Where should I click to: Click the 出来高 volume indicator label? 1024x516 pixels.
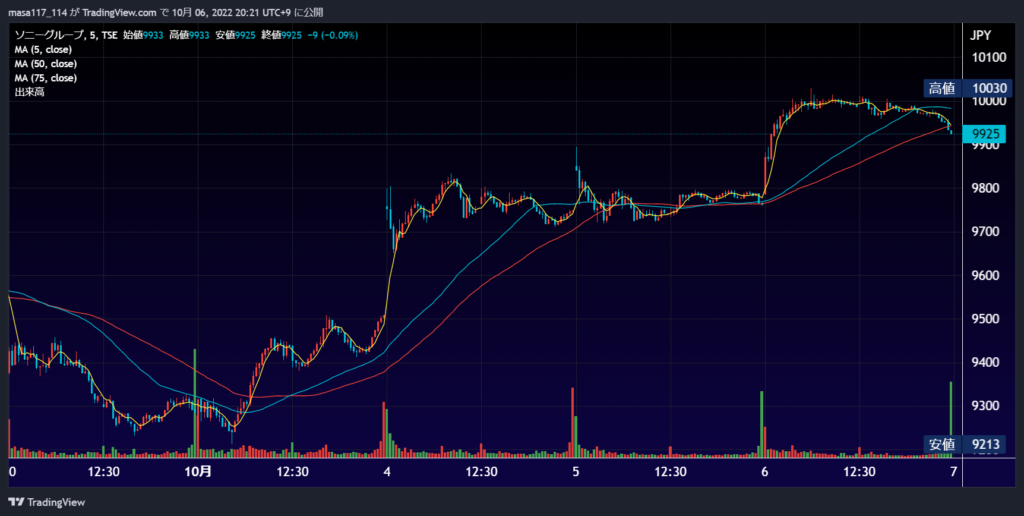click(x=29, y=92)
